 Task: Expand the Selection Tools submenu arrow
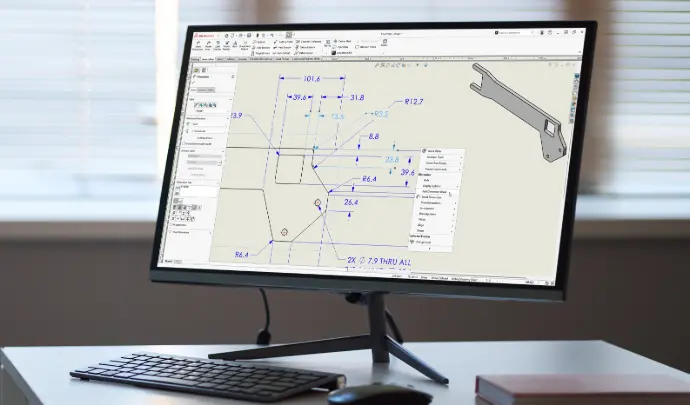[x=462, y=157]
